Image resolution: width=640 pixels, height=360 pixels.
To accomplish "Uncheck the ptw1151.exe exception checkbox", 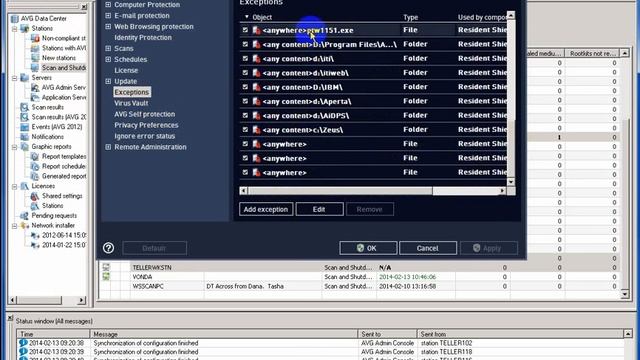I will click(x=245, y=30).
